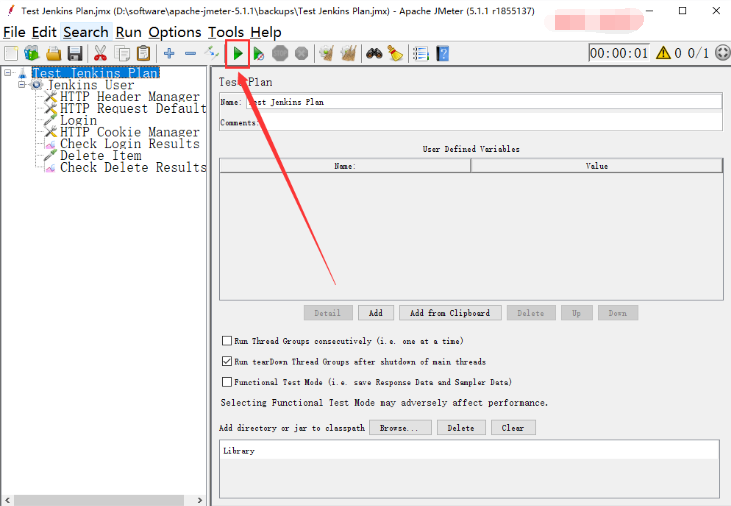Open the Function Helper list icon

coord(421,54)
